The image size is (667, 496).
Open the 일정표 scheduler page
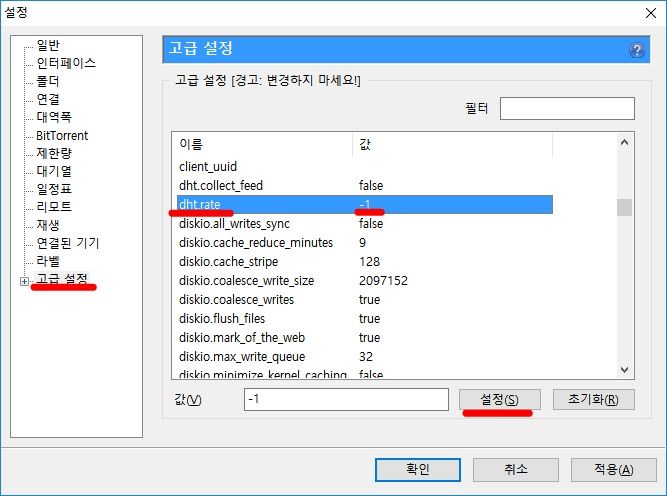(x=54, y=188)
